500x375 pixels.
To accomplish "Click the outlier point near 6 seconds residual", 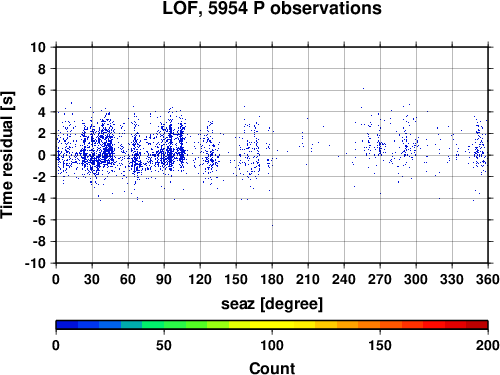I will (363, 89).
